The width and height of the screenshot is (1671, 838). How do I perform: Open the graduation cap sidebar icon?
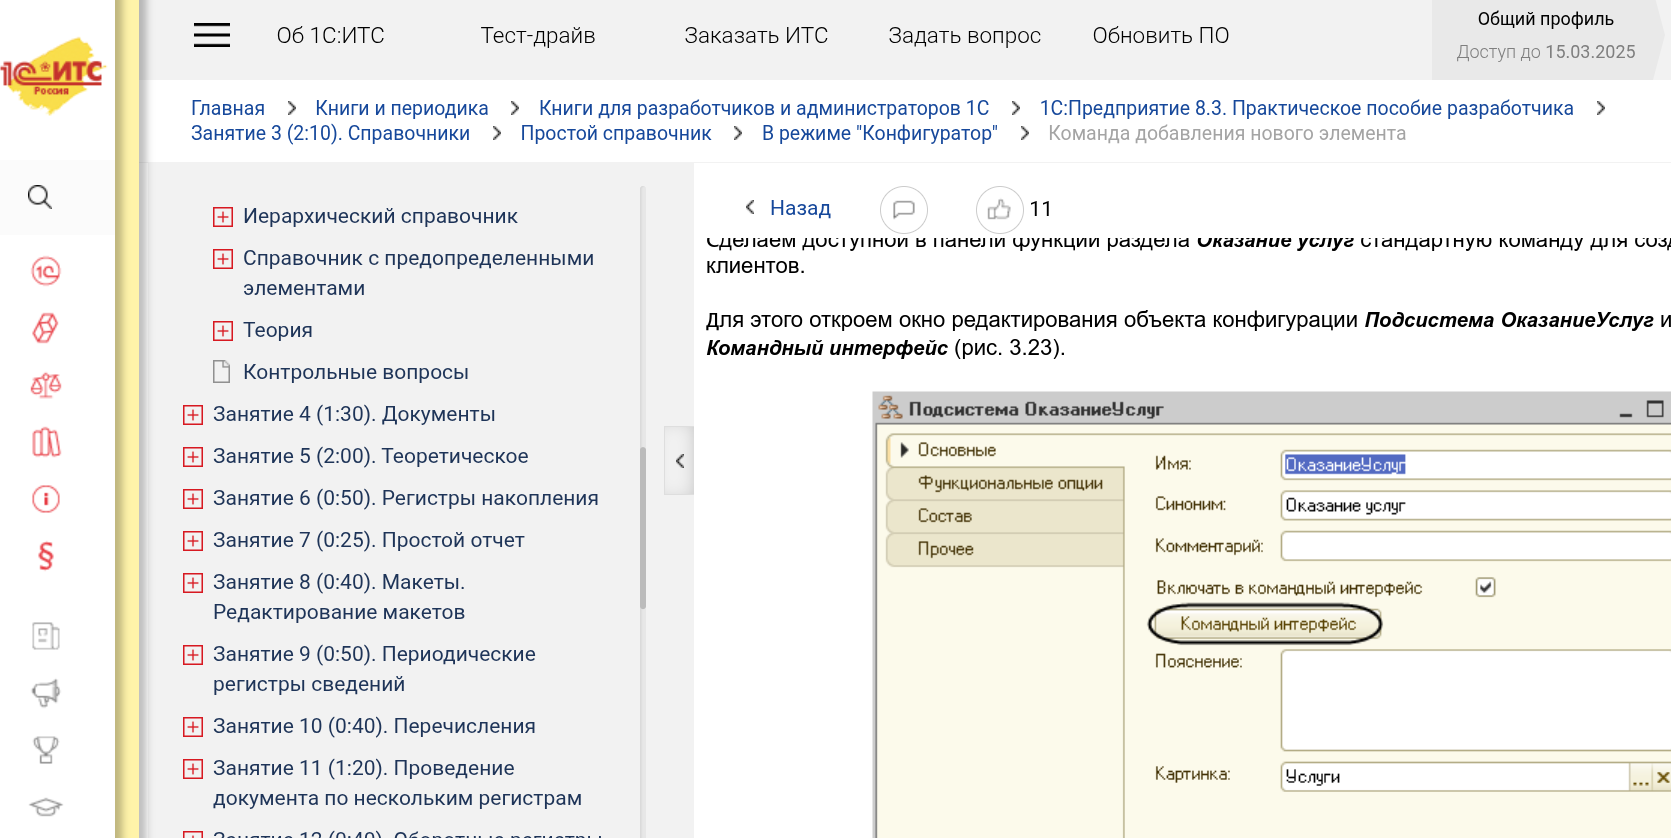(46, 807)
